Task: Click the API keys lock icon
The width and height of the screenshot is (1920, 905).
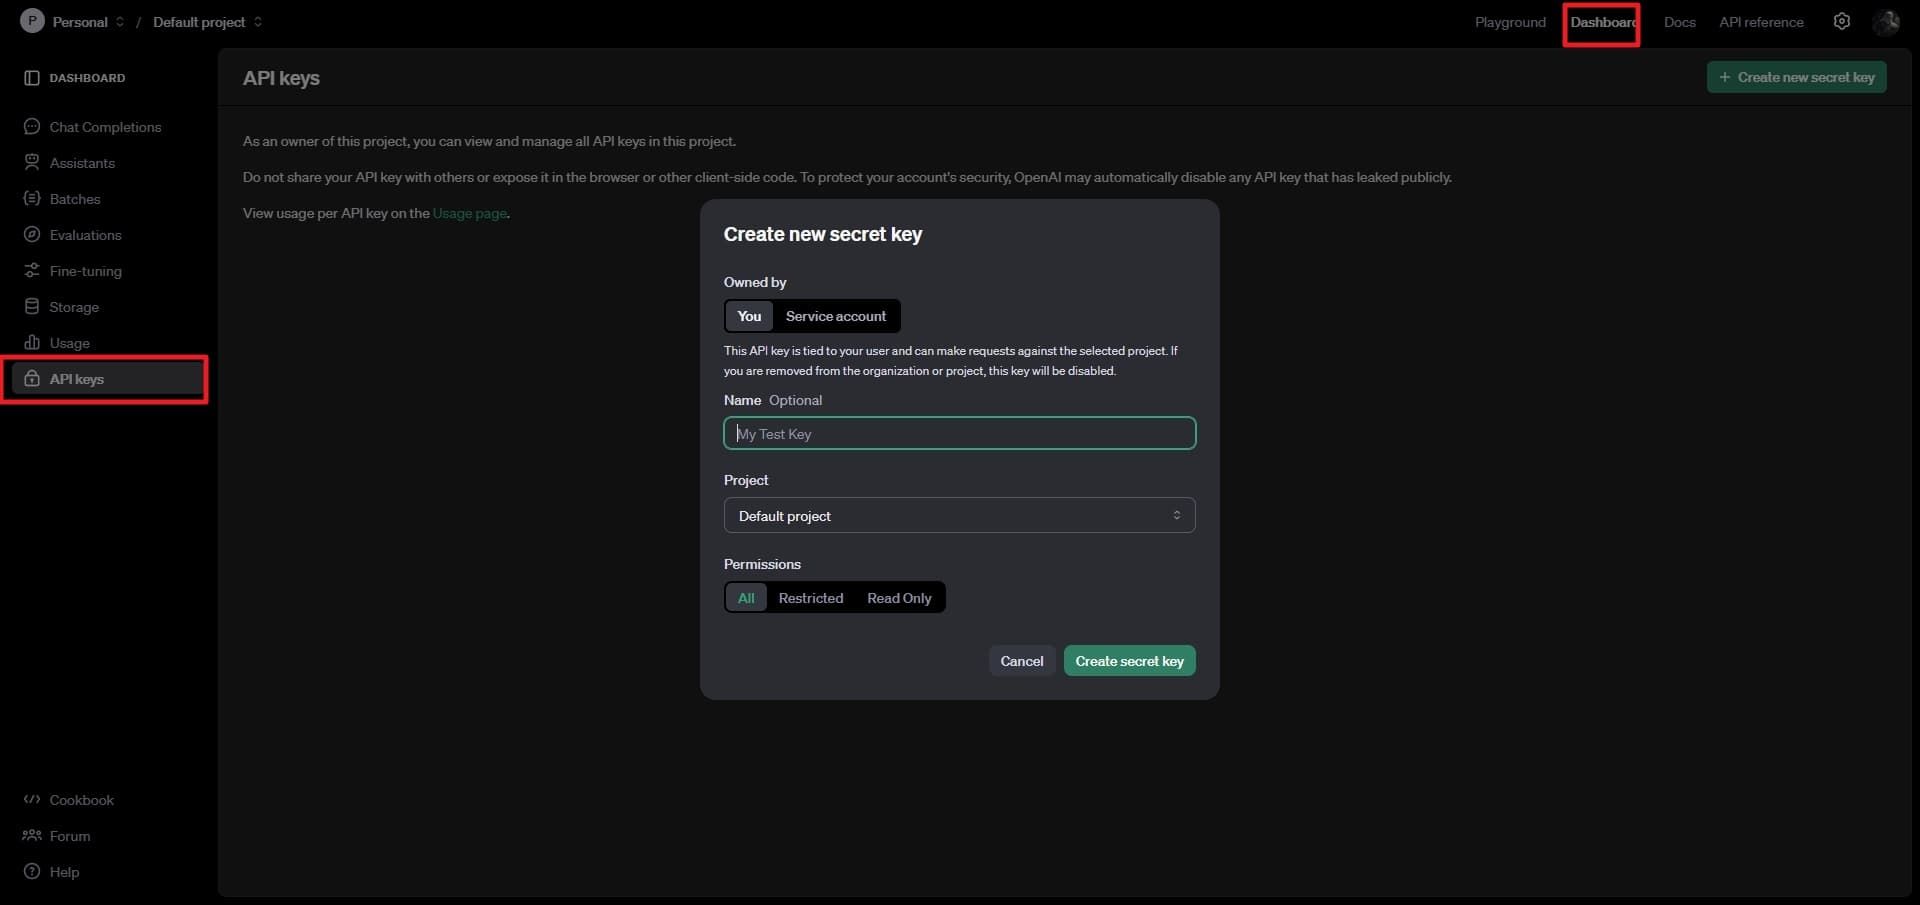Action: coord(32,379)
